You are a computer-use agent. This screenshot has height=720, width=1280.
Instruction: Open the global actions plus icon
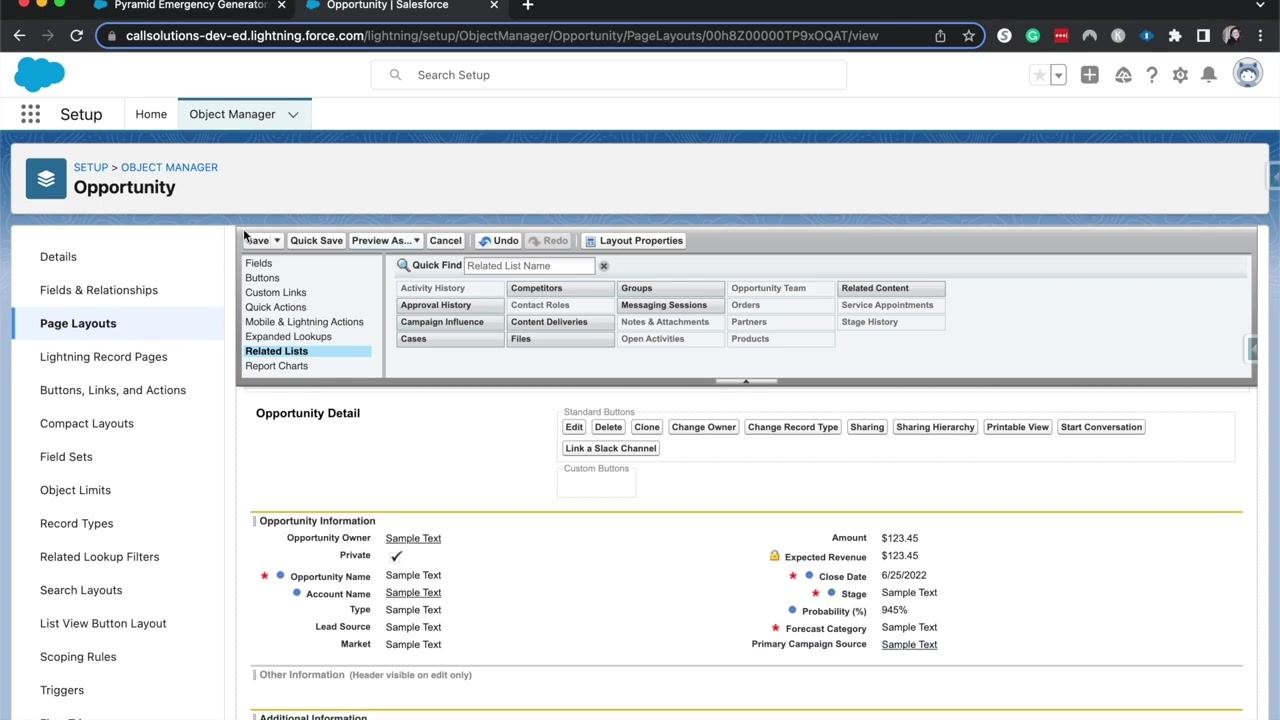click(x=1090, y=75)
